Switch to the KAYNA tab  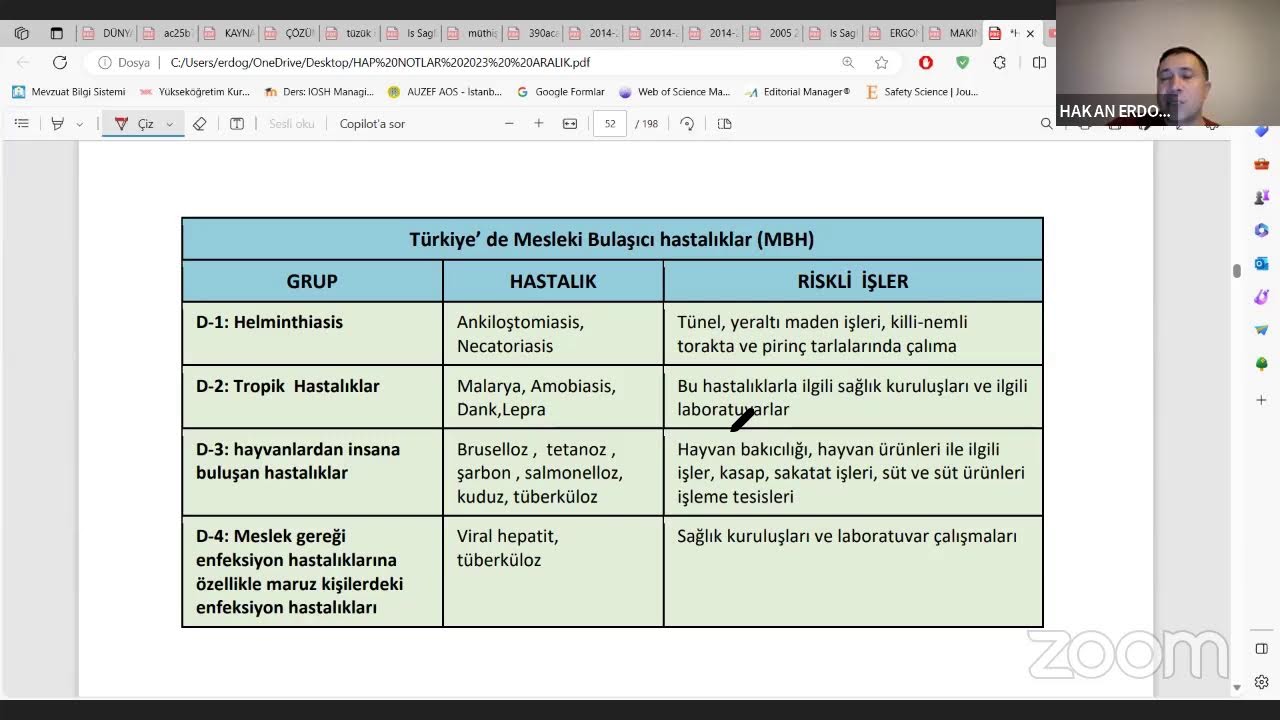pyautogui.click(x=228, y=33)
